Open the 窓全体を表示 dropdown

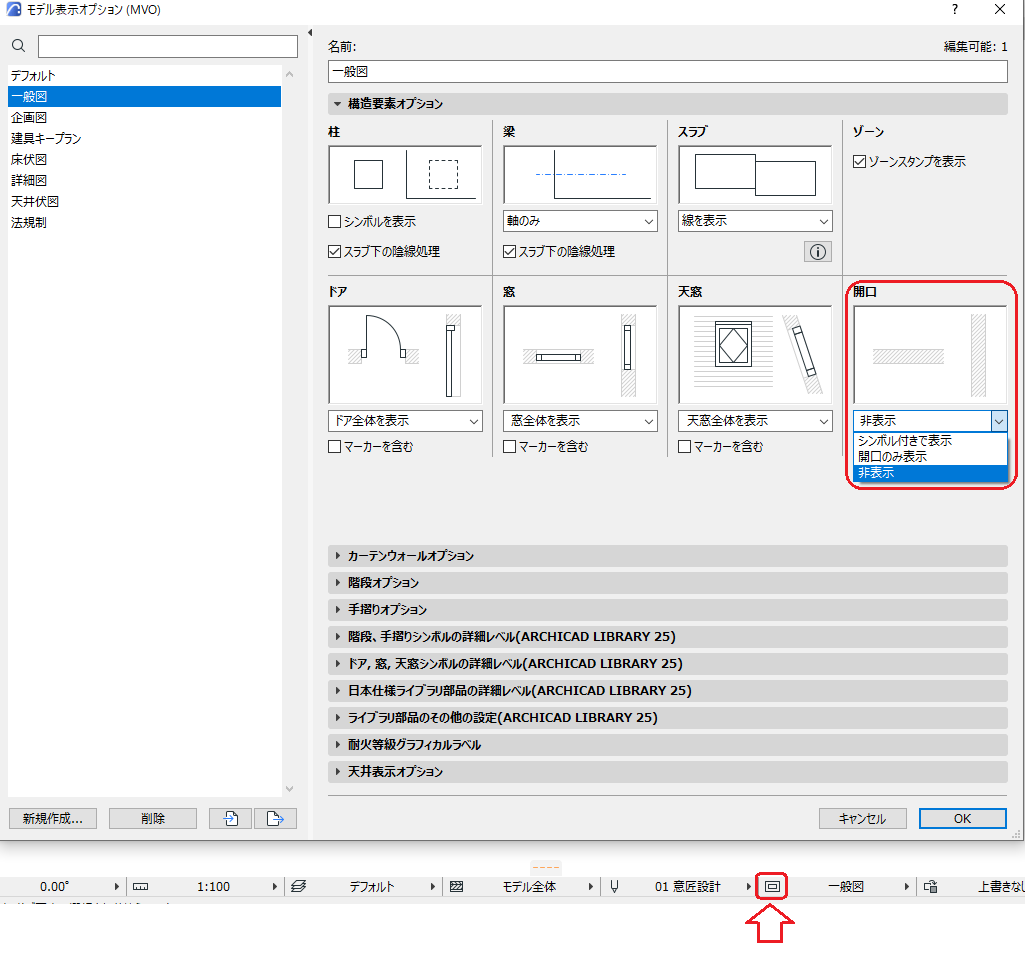coord(580,420)
